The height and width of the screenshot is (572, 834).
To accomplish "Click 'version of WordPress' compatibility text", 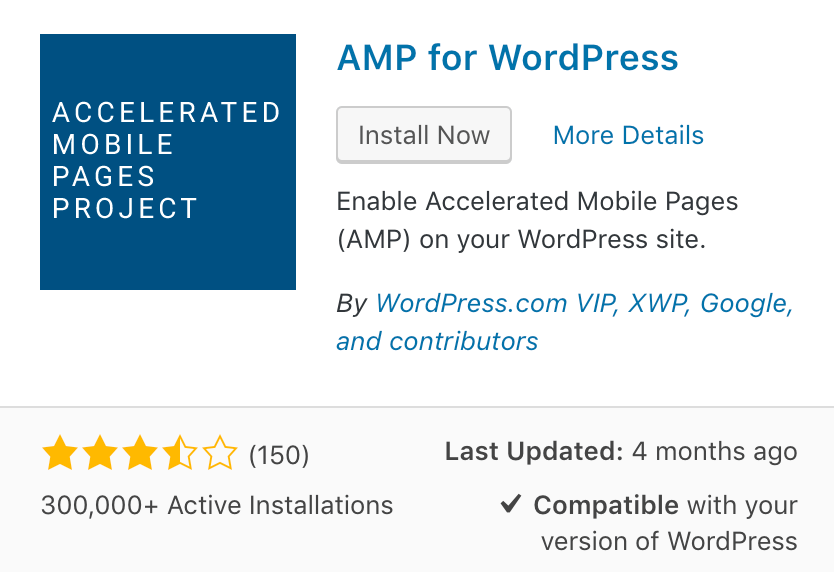I will click(669, 541).
